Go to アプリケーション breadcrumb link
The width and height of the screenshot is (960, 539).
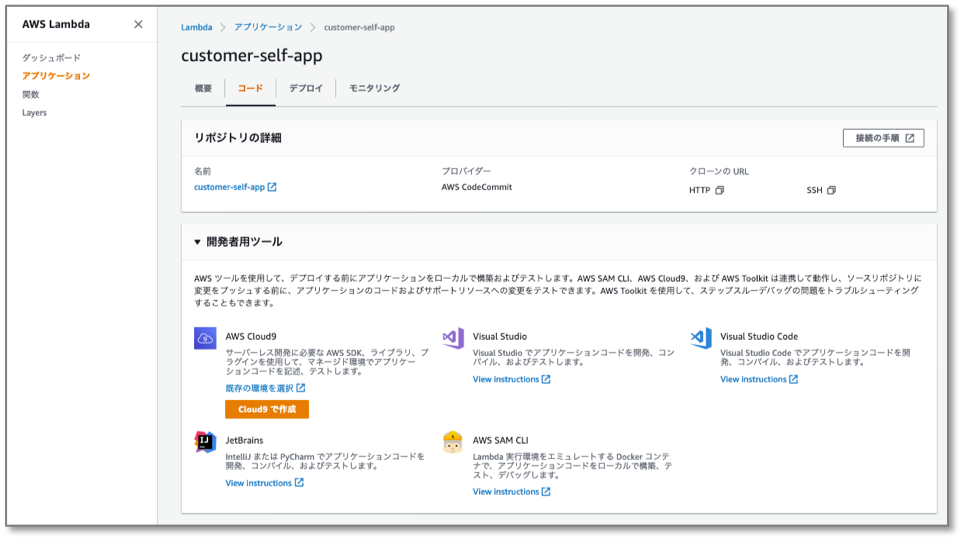[268, 28]
